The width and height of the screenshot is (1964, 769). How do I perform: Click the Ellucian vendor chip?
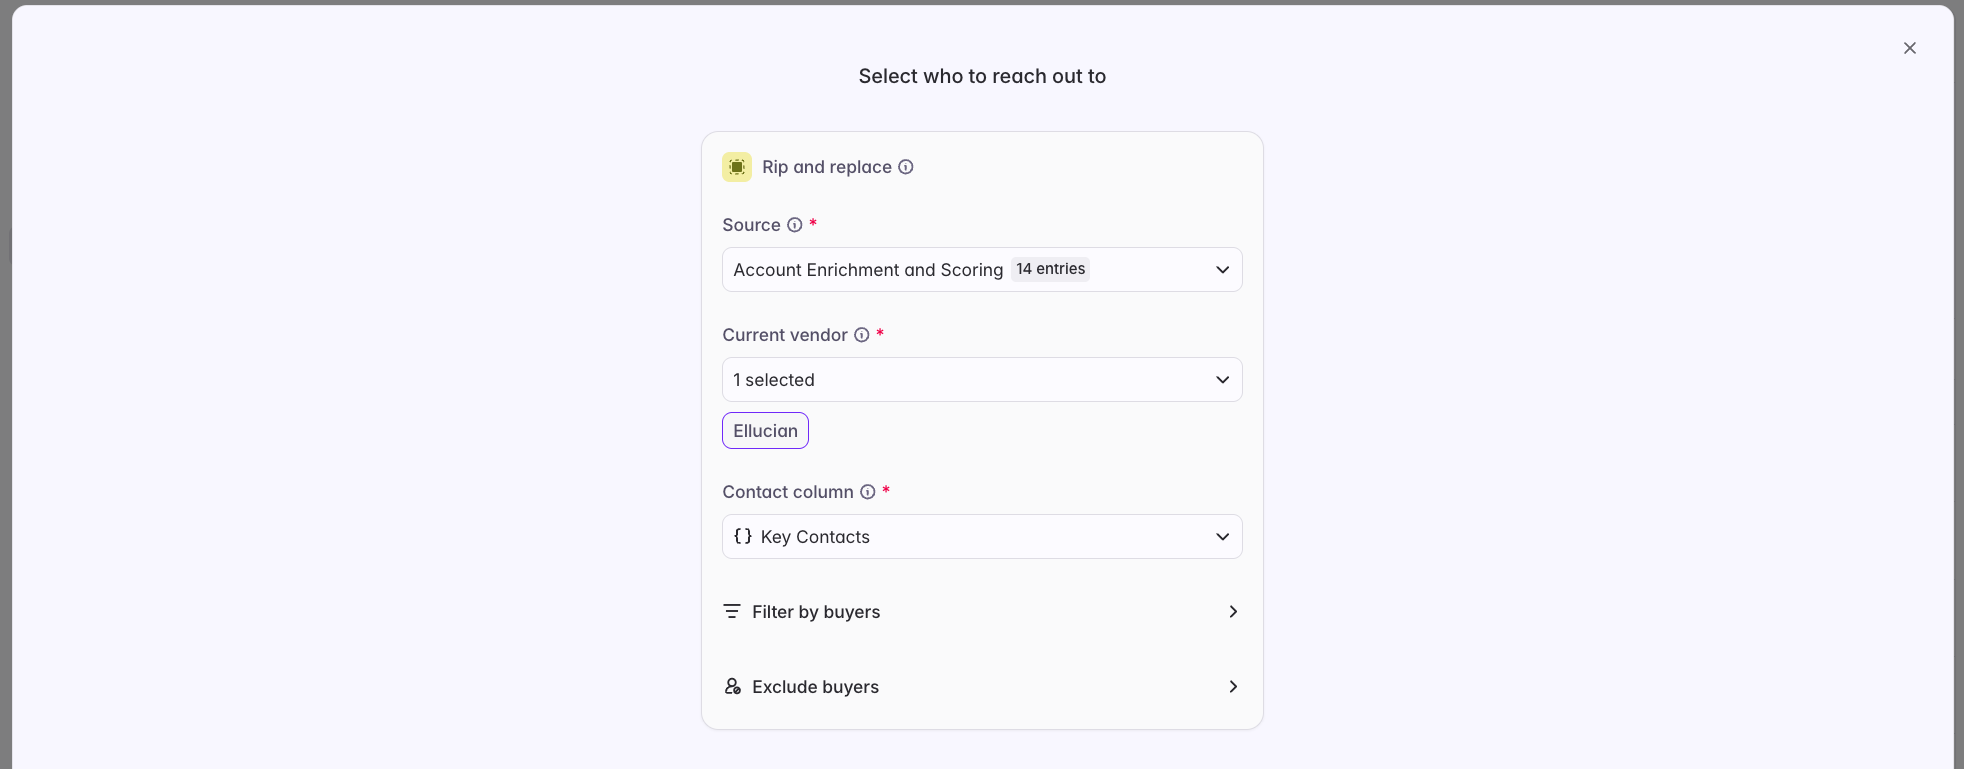pyautogui.click(x=765, y=431)
